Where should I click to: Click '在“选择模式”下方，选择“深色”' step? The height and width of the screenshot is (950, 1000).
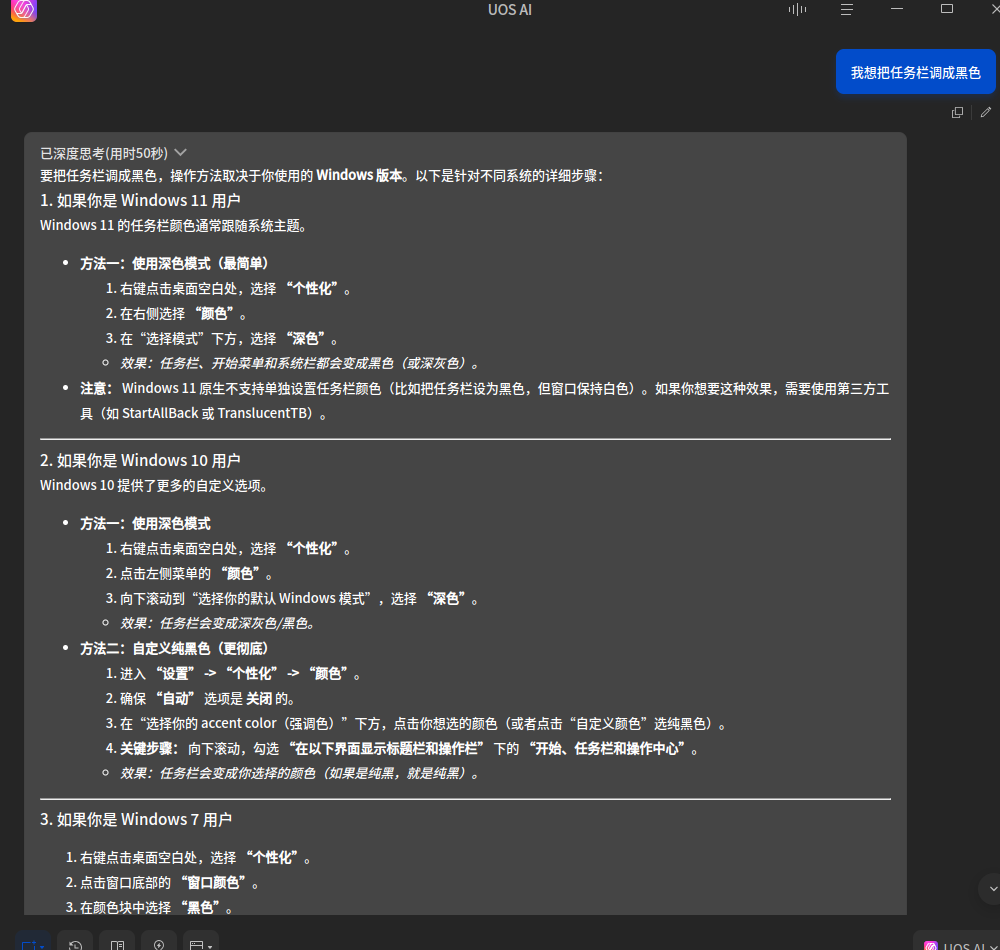[222, 339]
